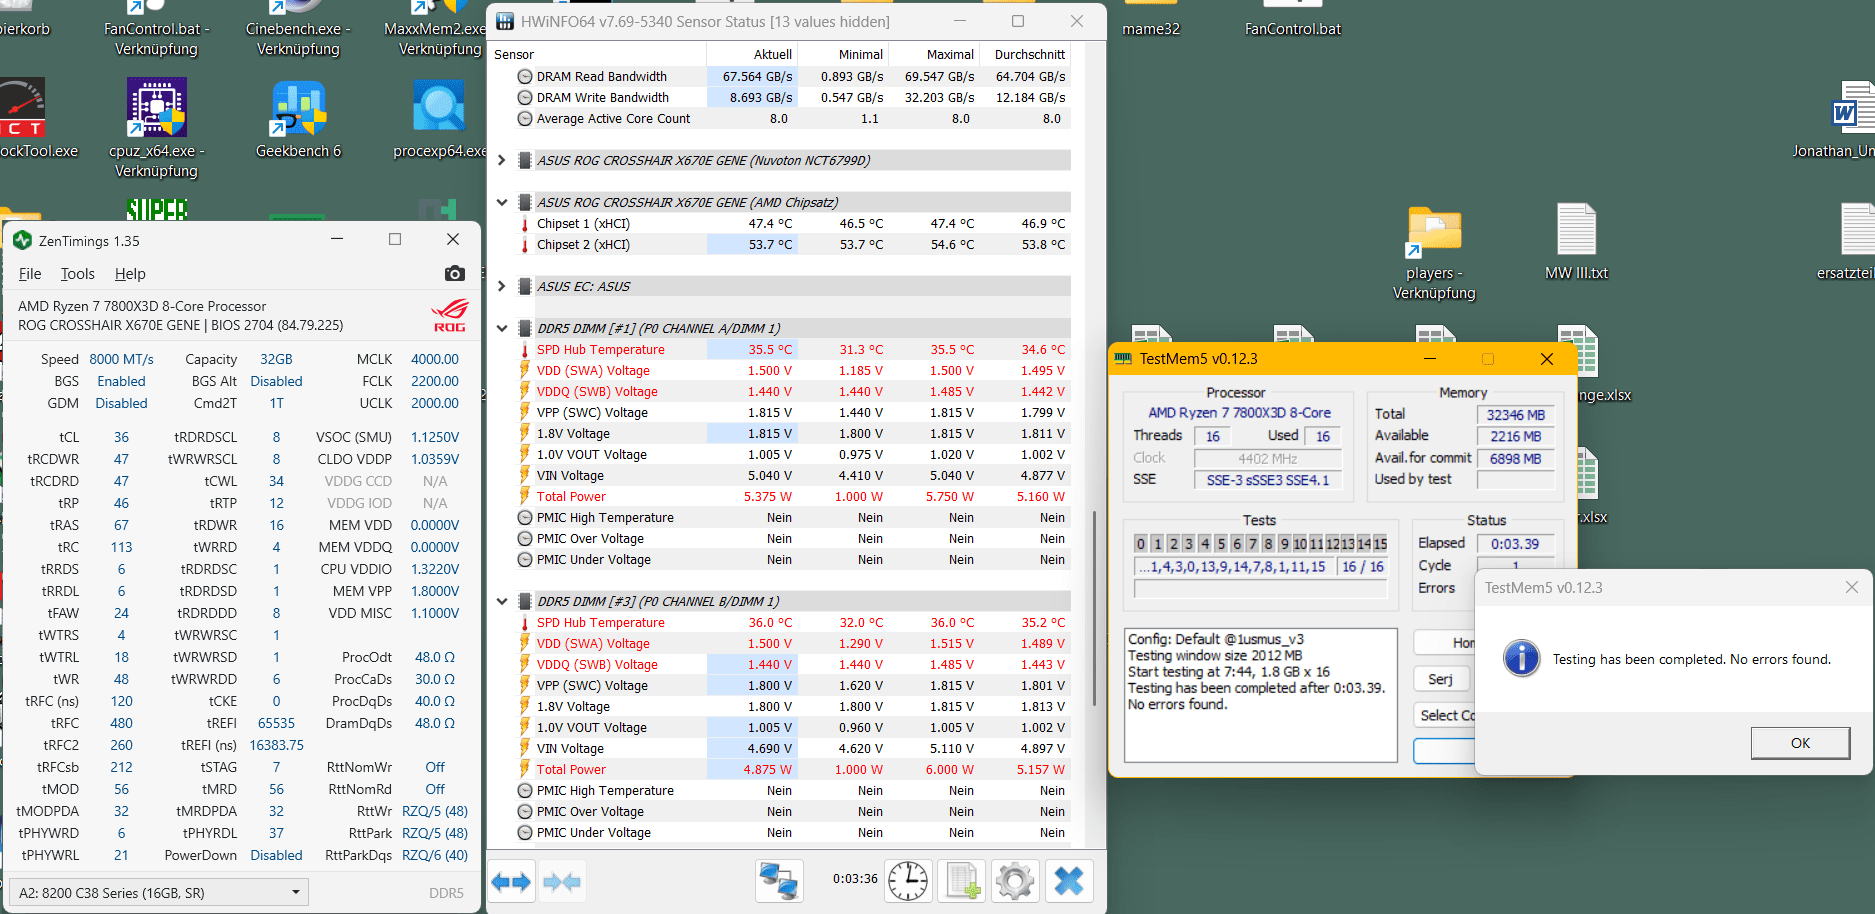Viewport: 1875px width, 914px height.
Task: Close the TestMem5 completion message dialog
Action: [x=1851, y=587]
